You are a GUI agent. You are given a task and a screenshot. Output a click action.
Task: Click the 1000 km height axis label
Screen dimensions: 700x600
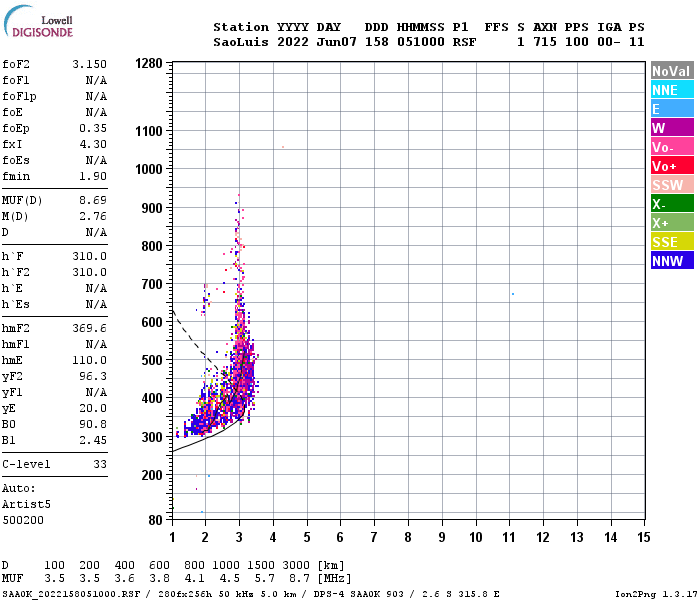tap(149, 169)
